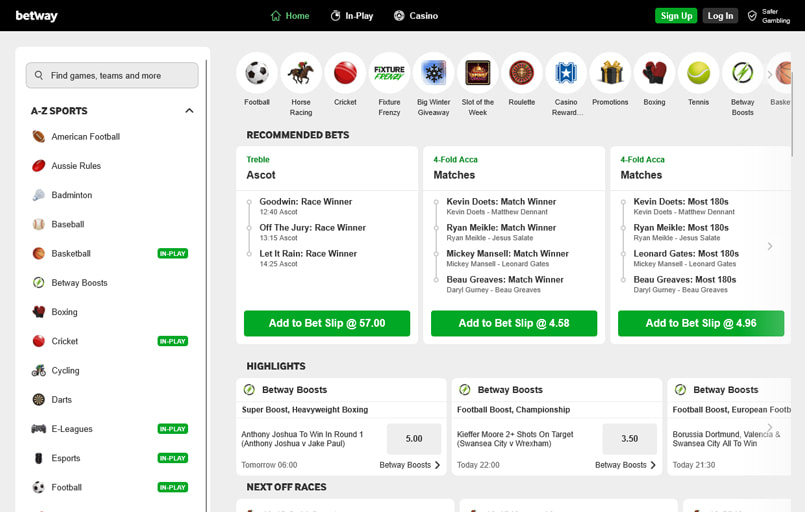805x512 pixels.
Task: Open the Horse Racing carousel icon
Action: point(301,73)
